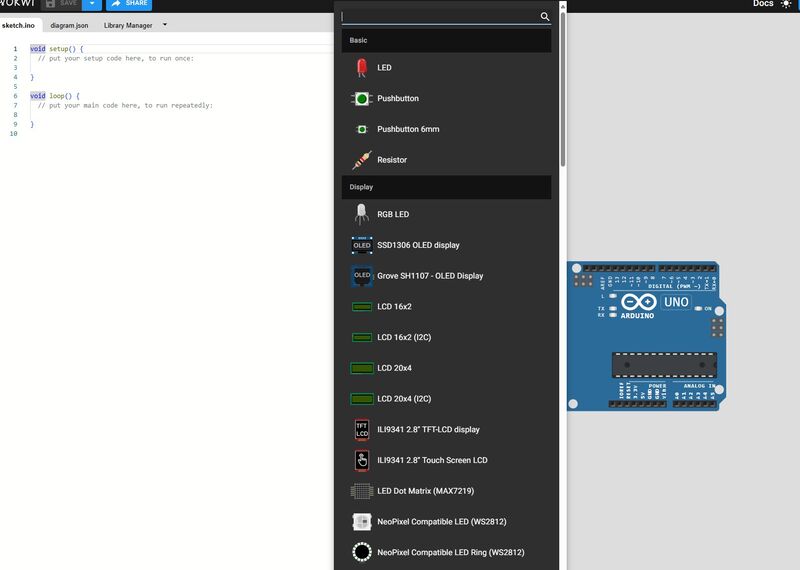
Task: Select the RGB LED icon
Action: [362, 214]
